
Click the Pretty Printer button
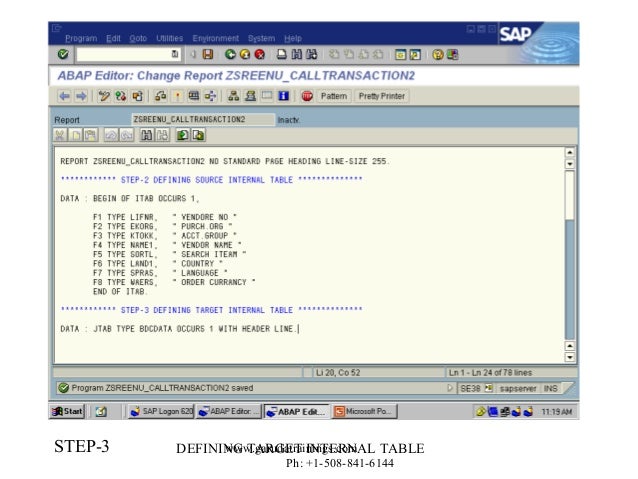tap(382, 96)
